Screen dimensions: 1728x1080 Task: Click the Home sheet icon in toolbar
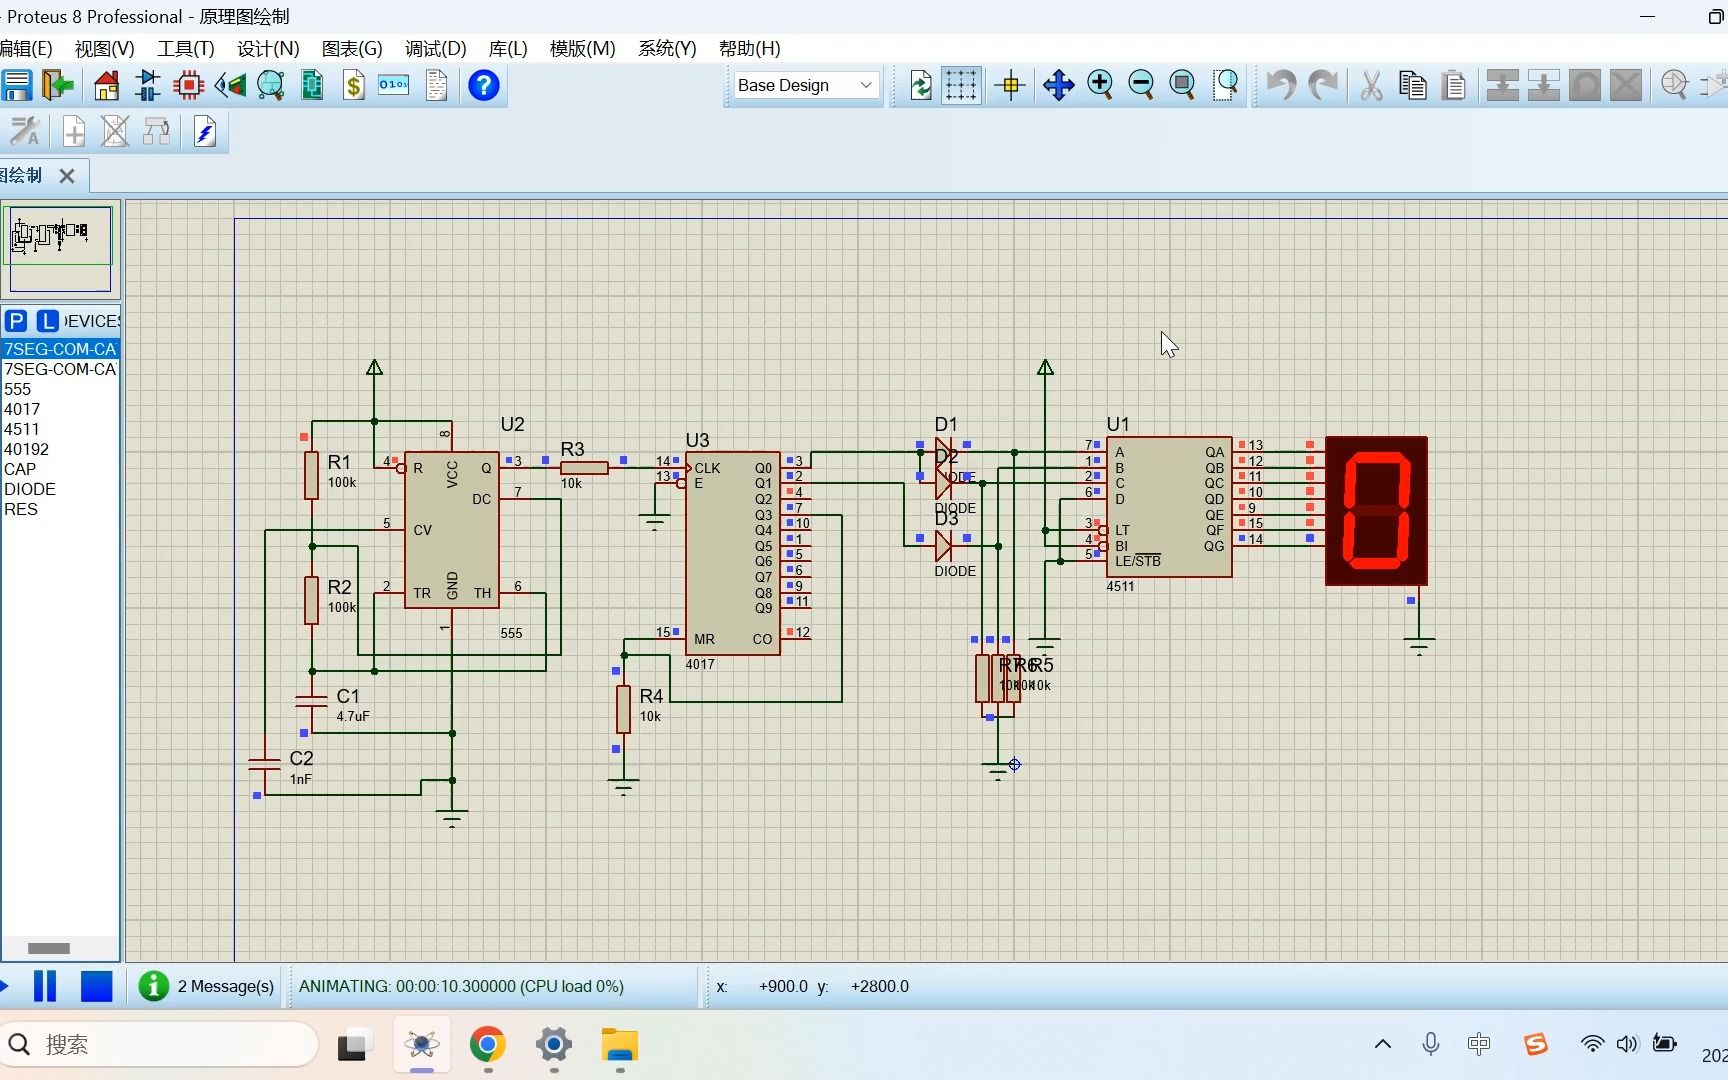click(106, 85)
